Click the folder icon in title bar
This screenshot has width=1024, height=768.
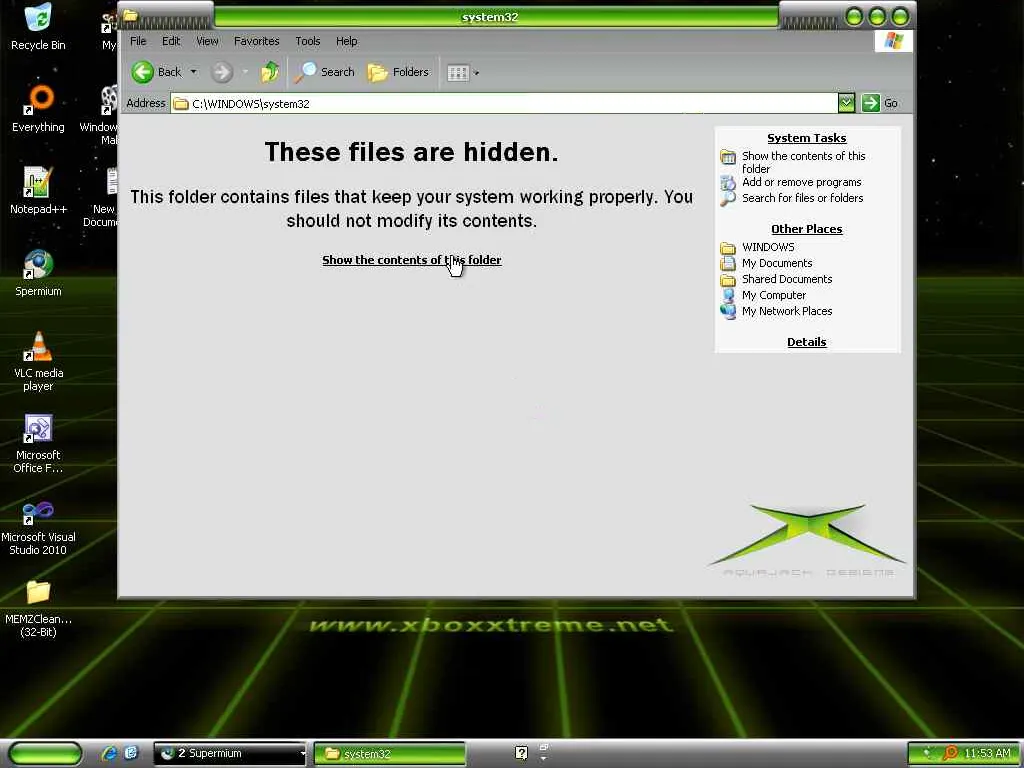[x=131, y=14]
